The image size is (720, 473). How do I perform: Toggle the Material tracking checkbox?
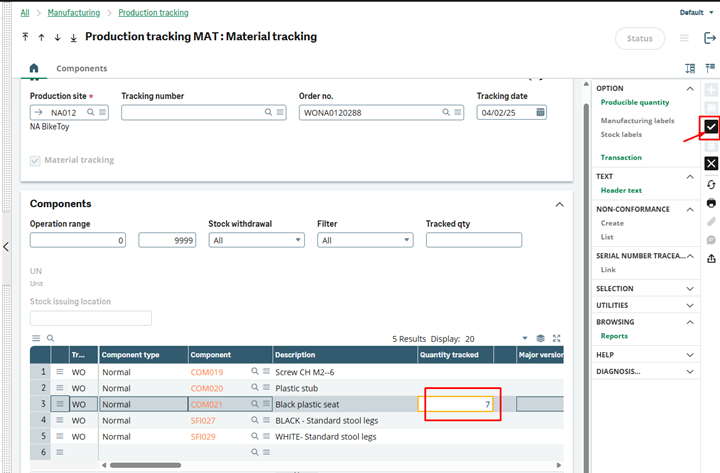click(37, 160)
